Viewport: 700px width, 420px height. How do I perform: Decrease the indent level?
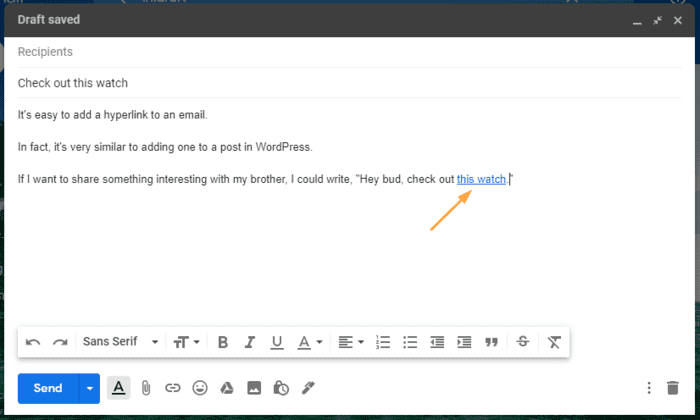pyautogui.click(x=437, y=342)
